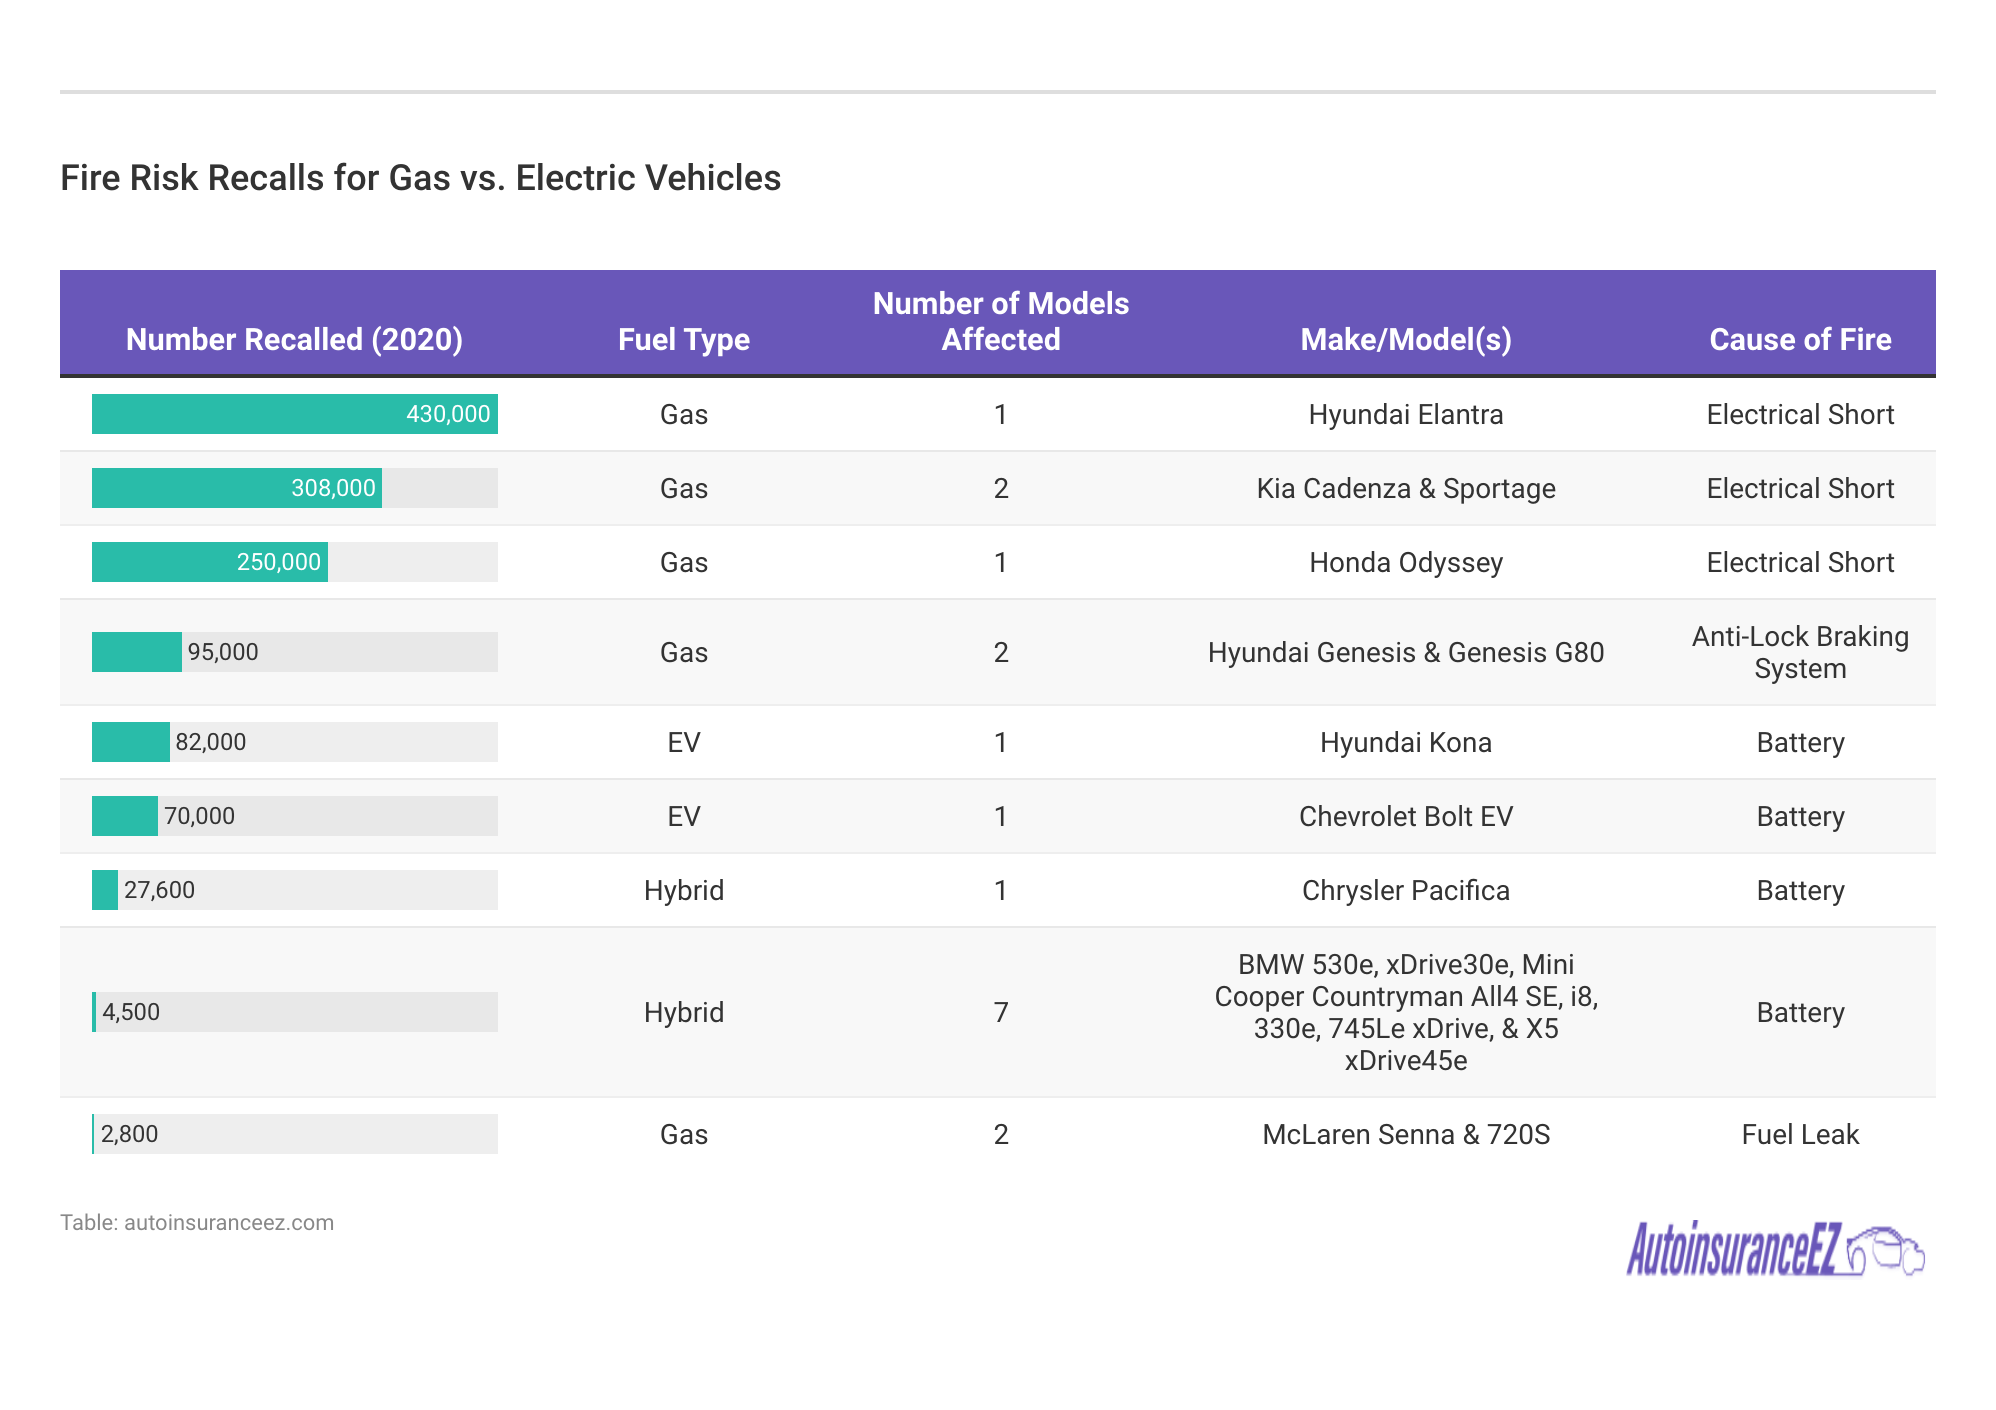Viewport: 1996px width, 1410px height.
Task: Select the Hyundai Elantra cell
Action: [x=1405, y=414]
